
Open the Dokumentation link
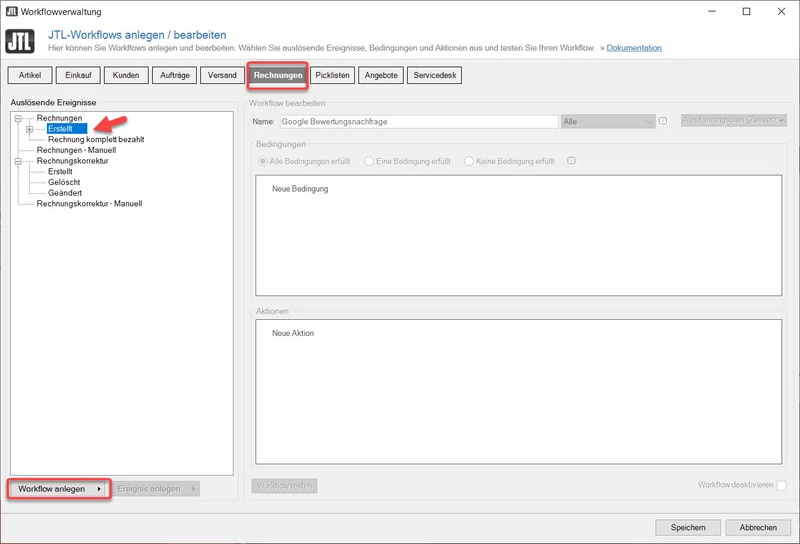point(634,48)
